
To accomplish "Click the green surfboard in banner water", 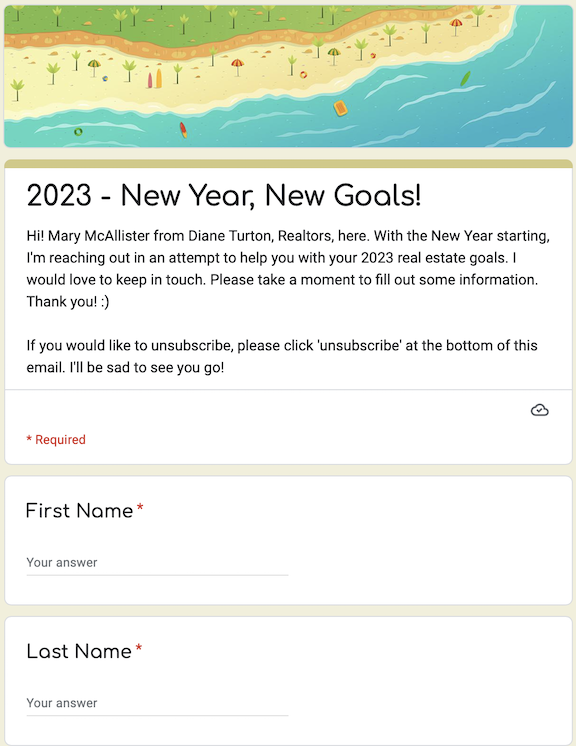I will tap(465, 79).
